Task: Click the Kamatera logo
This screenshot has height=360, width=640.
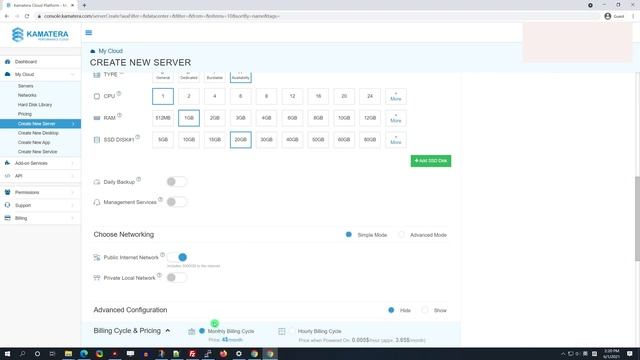Action: click(x=40, y=35)
